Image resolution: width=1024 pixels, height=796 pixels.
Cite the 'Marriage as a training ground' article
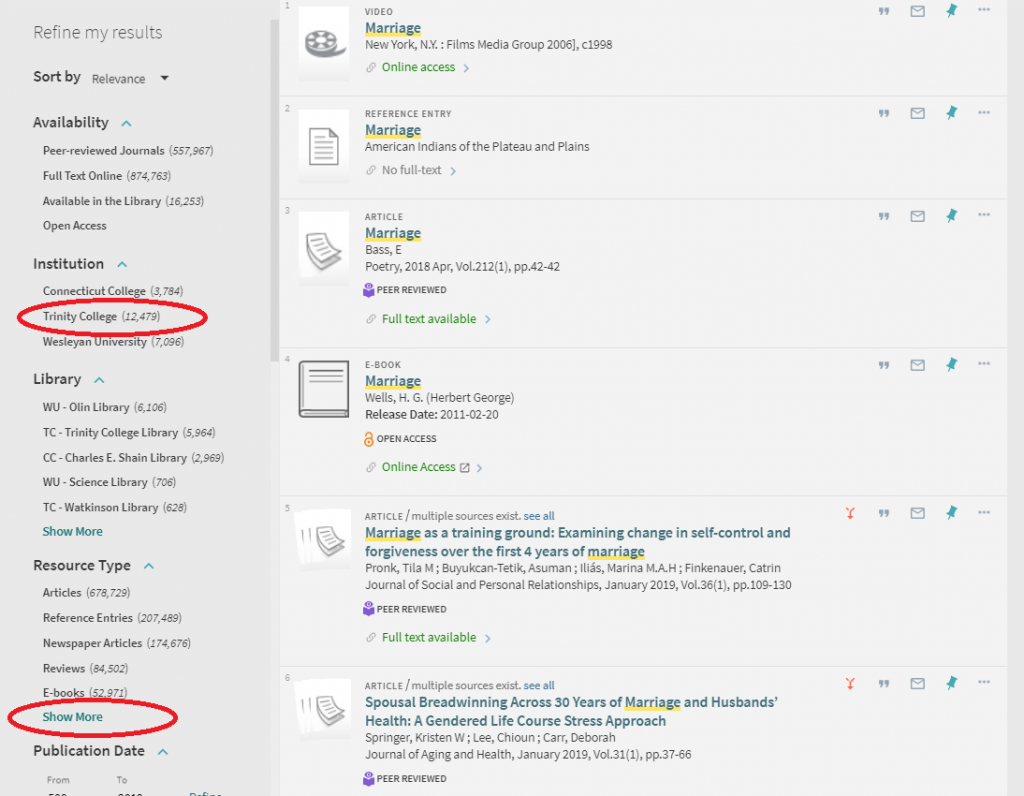pos(884,513)
